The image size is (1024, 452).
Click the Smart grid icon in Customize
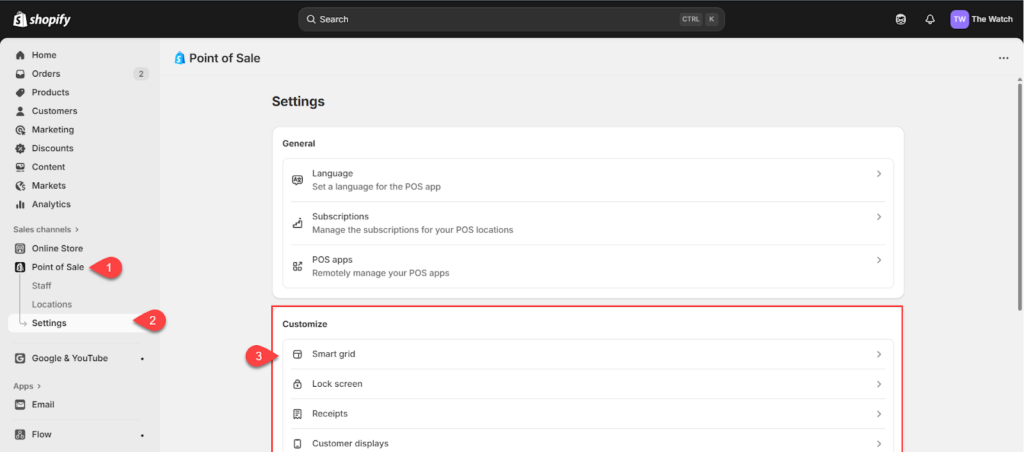[x=297, y=354]
